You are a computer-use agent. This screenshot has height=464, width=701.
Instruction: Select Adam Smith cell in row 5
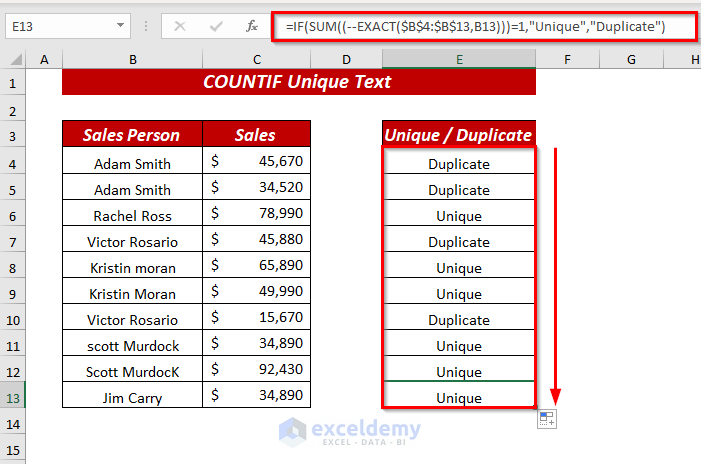click(132, 187)
